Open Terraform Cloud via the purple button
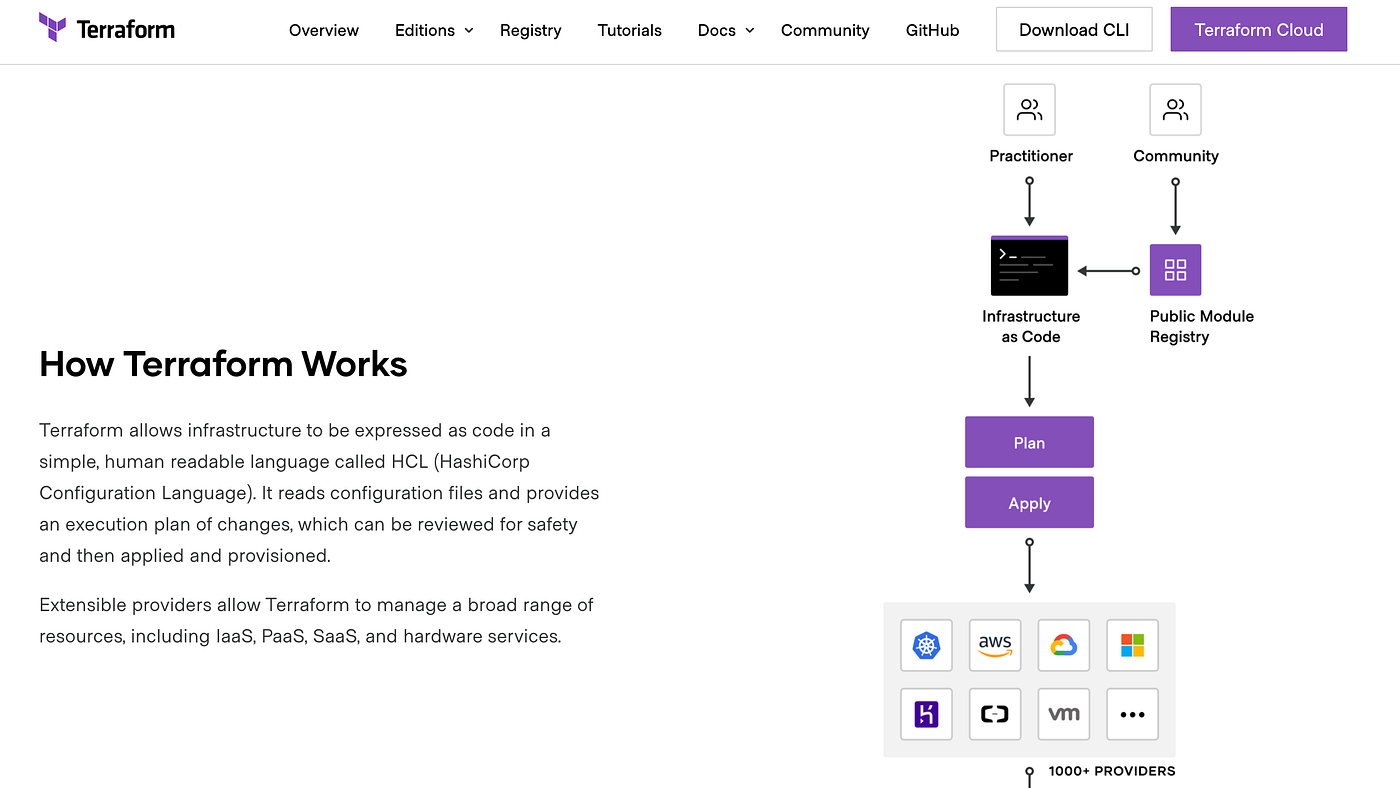Viewport: 1400px width, 788px height. click(x=1258, y=29)
